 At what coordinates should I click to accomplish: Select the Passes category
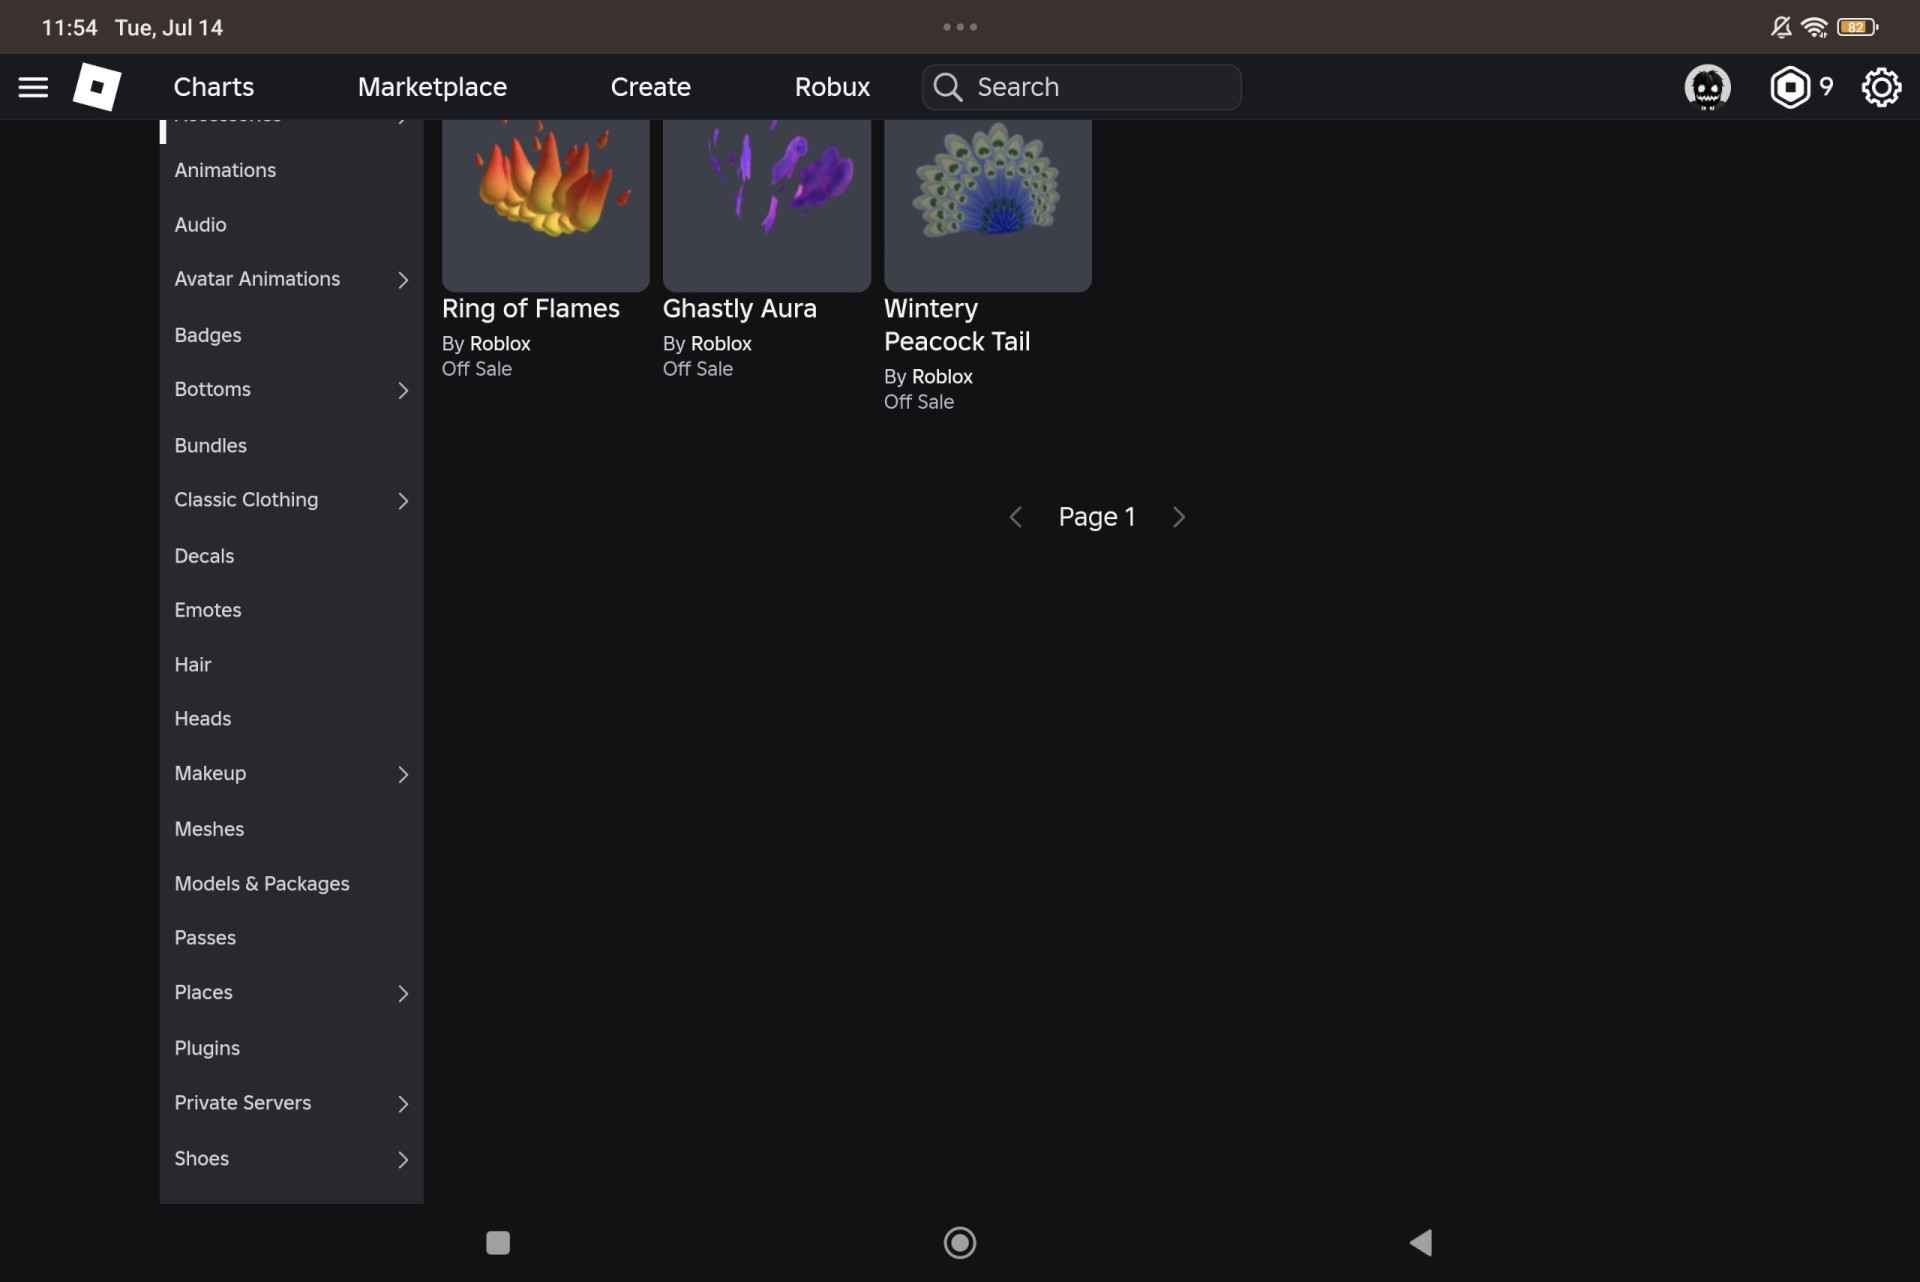pos(205,937)
